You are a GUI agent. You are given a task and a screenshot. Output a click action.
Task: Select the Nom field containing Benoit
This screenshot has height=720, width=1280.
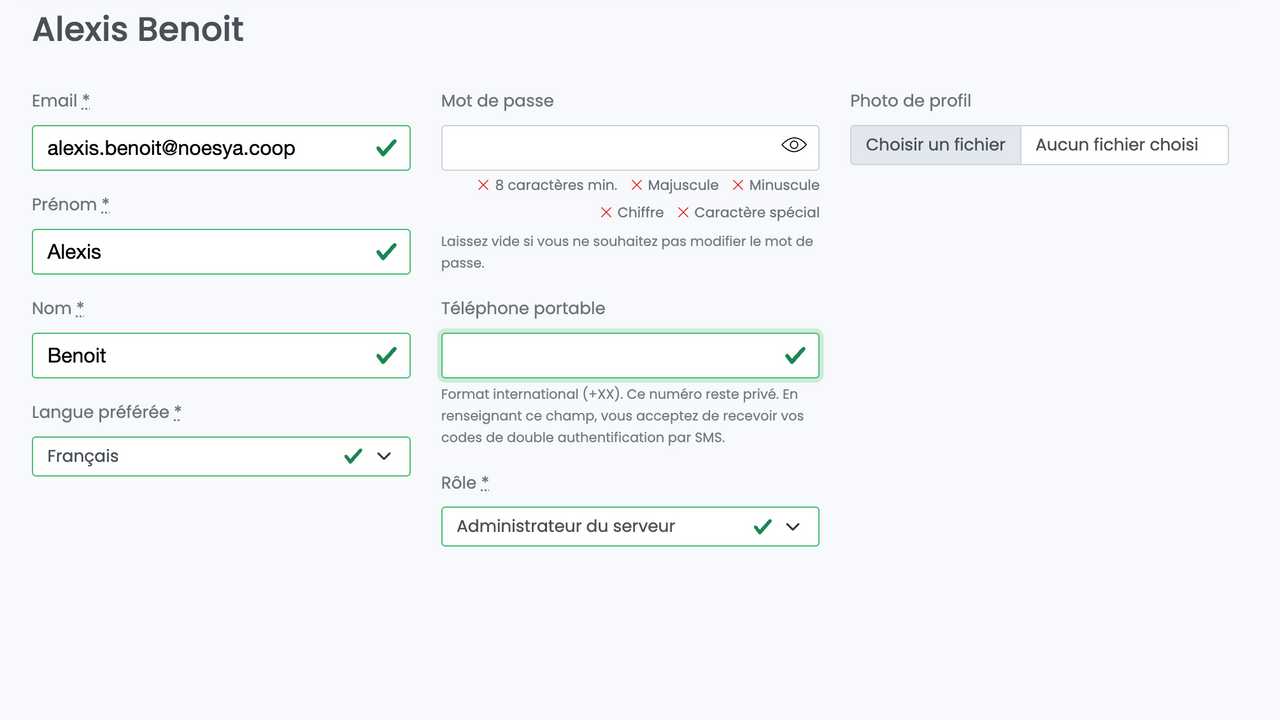pyautogui.click(x=200, y=355)
